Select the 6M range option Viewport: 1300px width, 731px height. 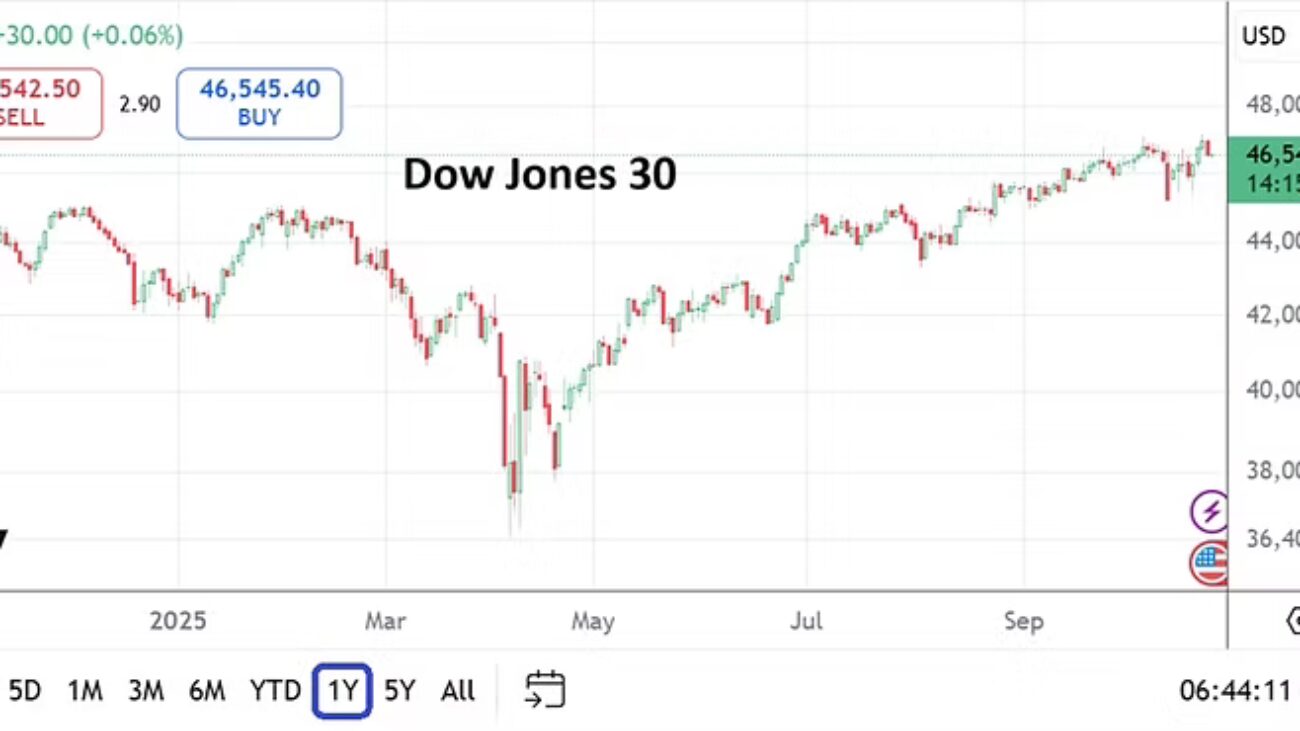pyautogui.click(x=207, y=690)
